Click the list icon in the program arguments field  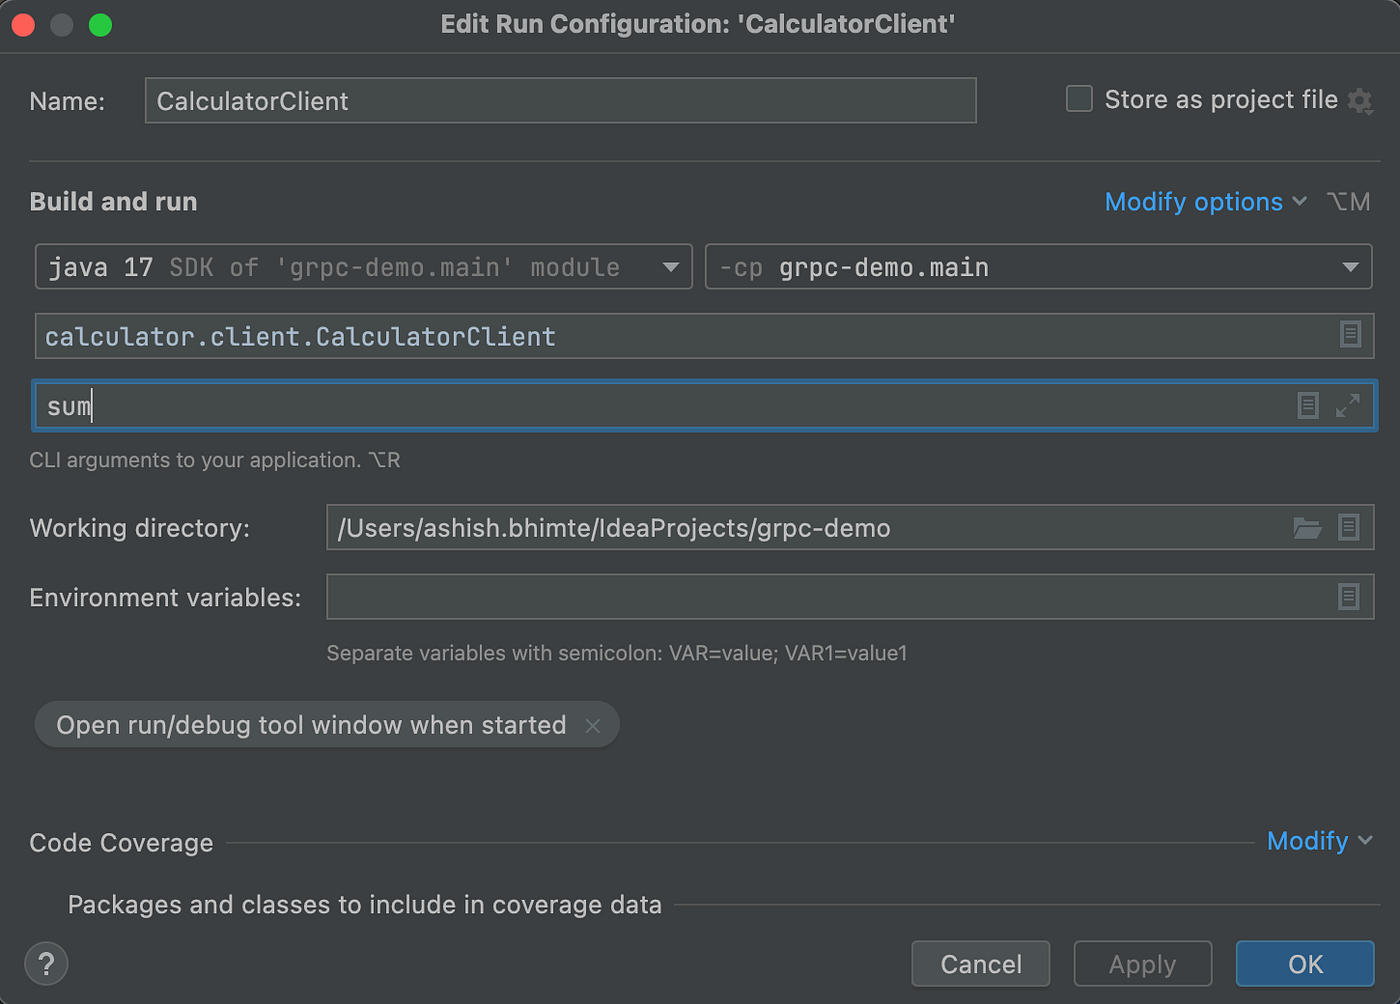pyautogui.click(x=1308, y=405)
